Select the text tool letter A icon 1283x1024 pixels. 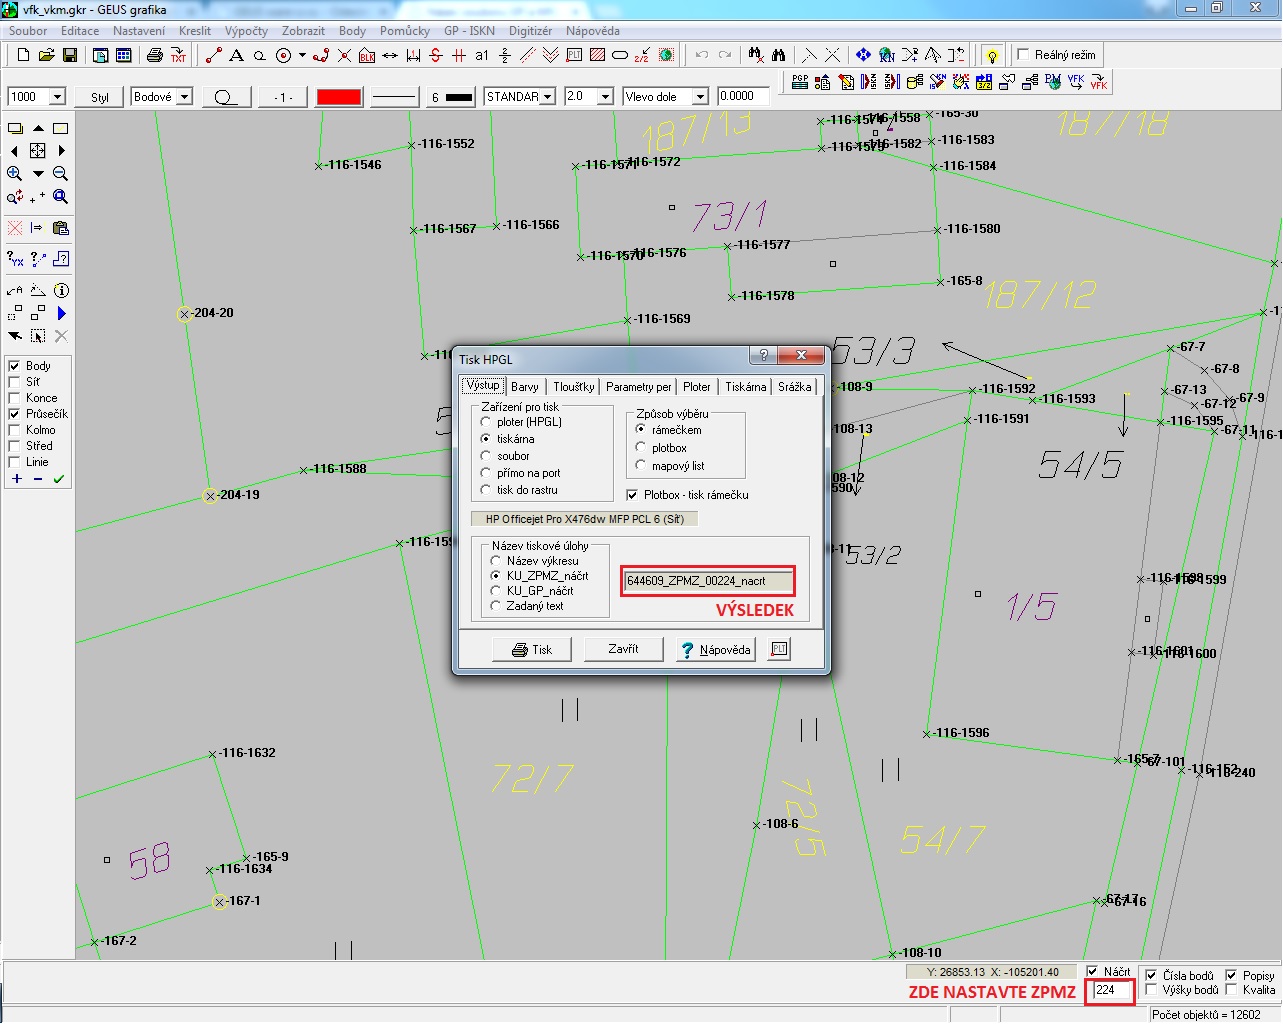236,56
